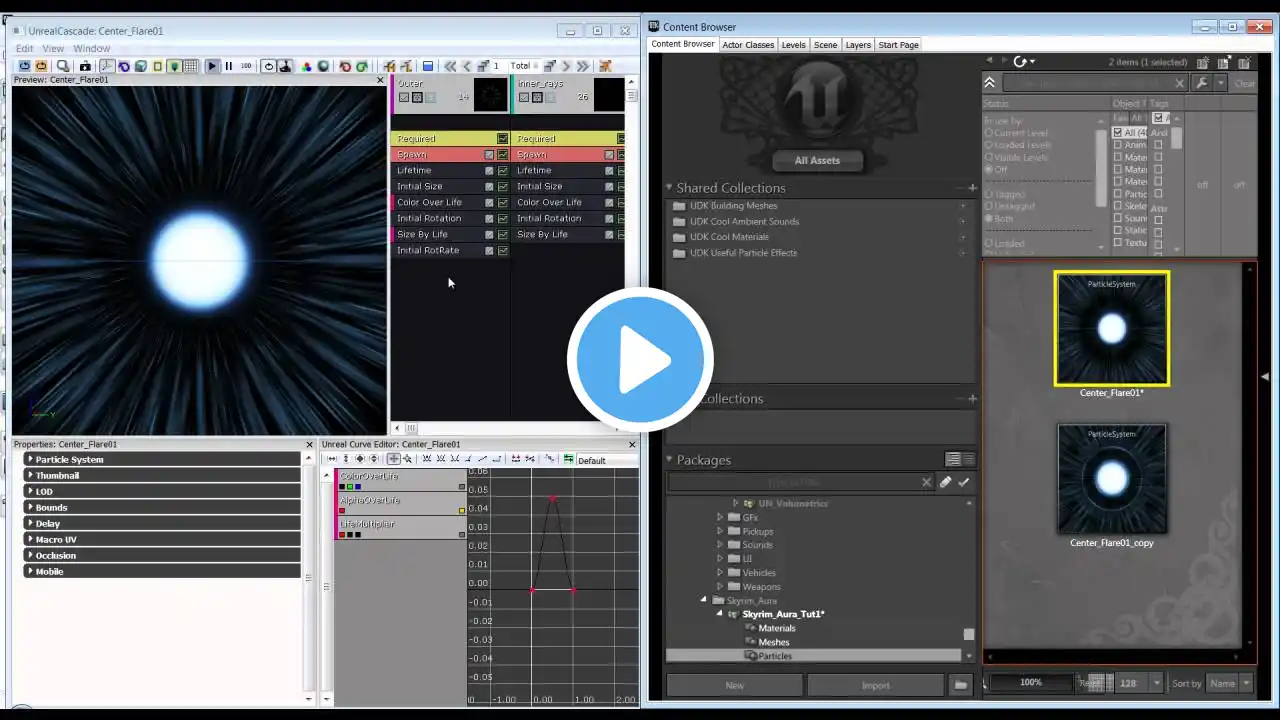The width and height of the screenshot is (1280, 720).
Task: Expand the LOD properties section
Action: (162, 491)
